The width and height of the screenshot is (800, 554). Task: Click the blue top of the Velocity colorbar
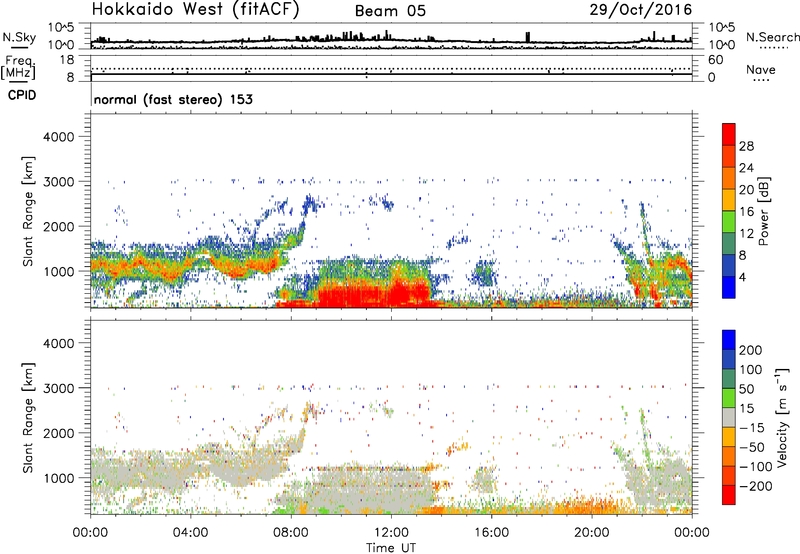click(729, 340)
